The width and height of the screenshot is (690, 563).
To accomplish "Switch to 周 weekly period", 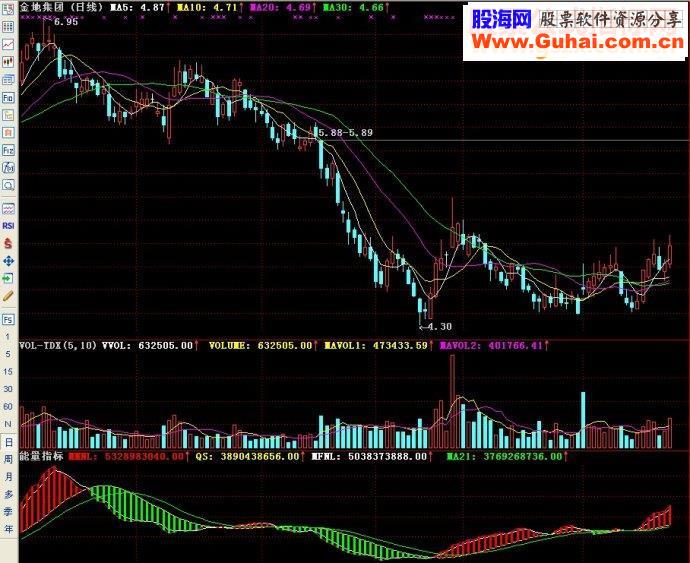I will (8, 459).
